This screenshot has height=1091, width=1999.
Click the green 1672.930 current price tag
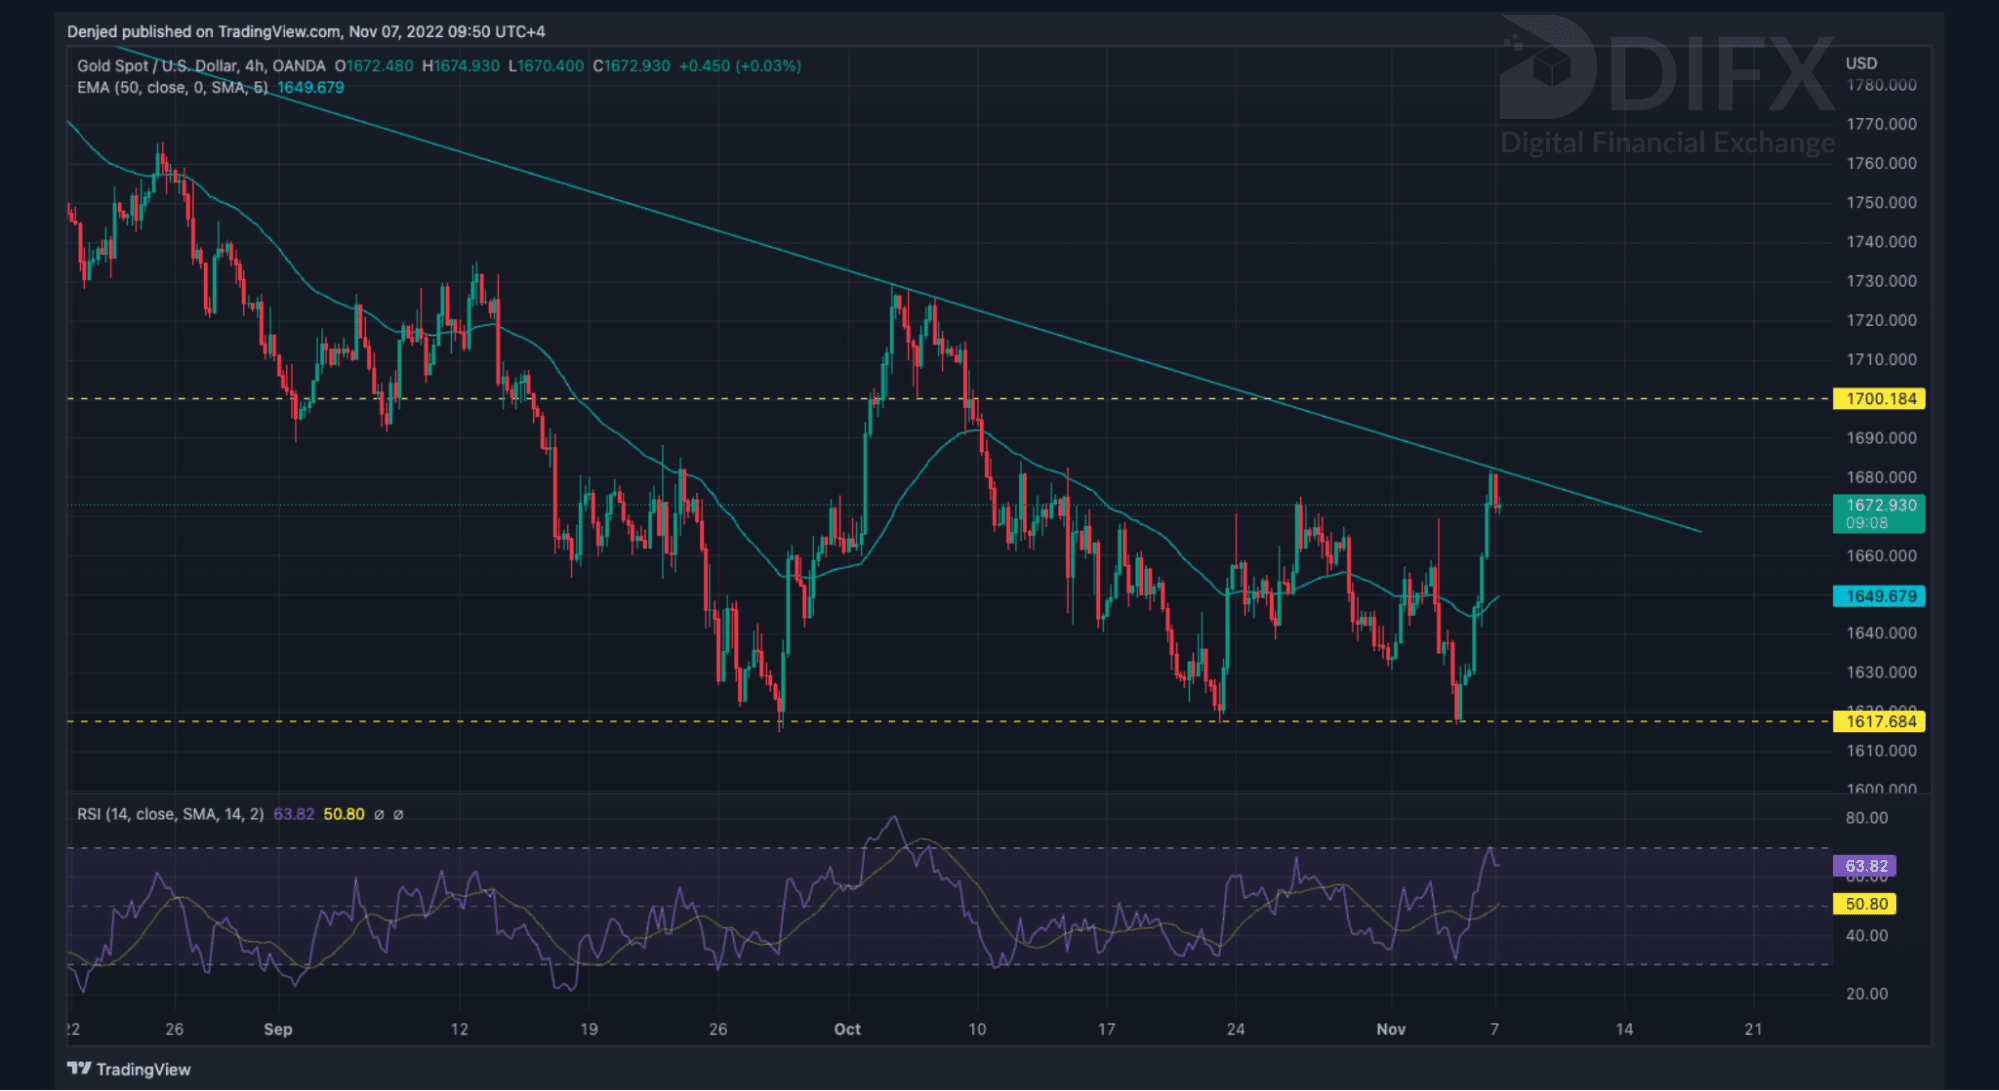pos(1880,513)
